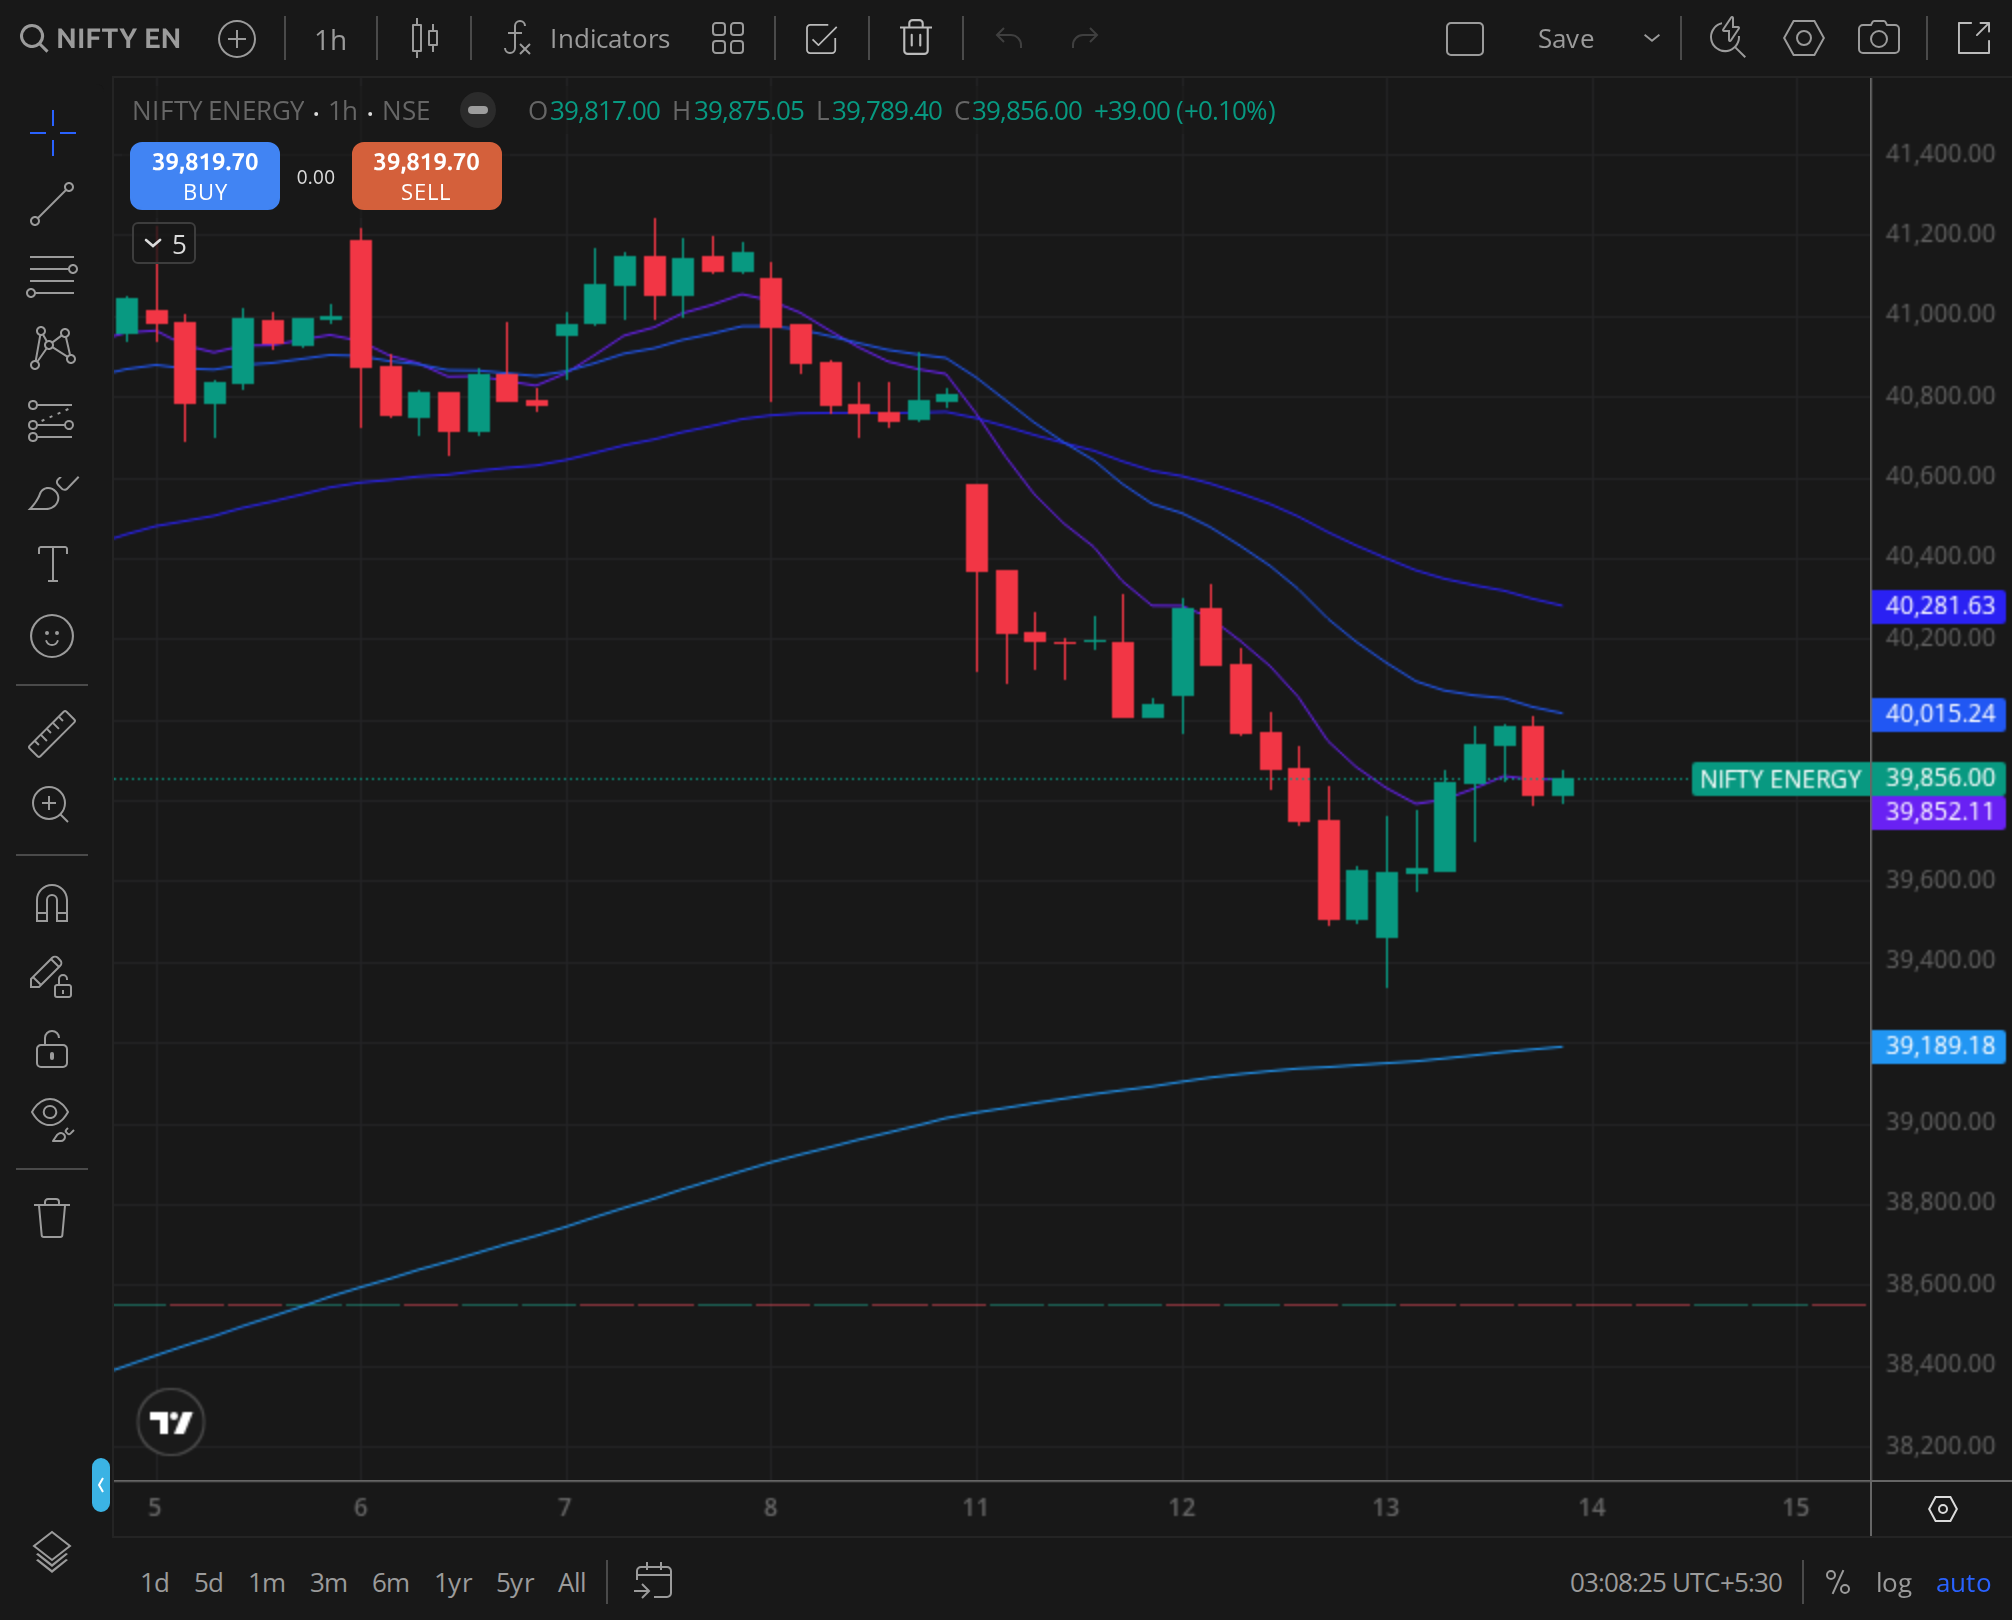The image size is (2012, 1620).
Task: Click the NIFTY ENERGY legend title
Action: click(218, 110)
